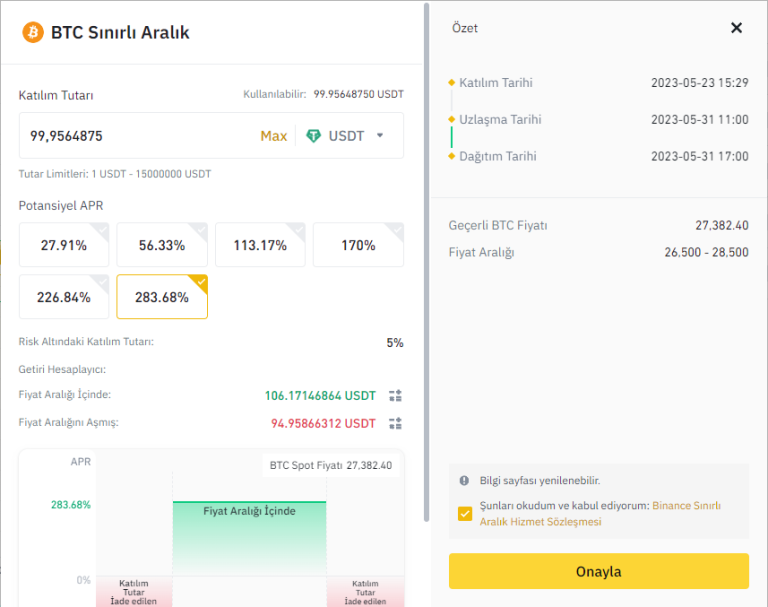Uncheck the agreement acceptance checkbox
Screen dimensions: 768x607
pos(465,514)
